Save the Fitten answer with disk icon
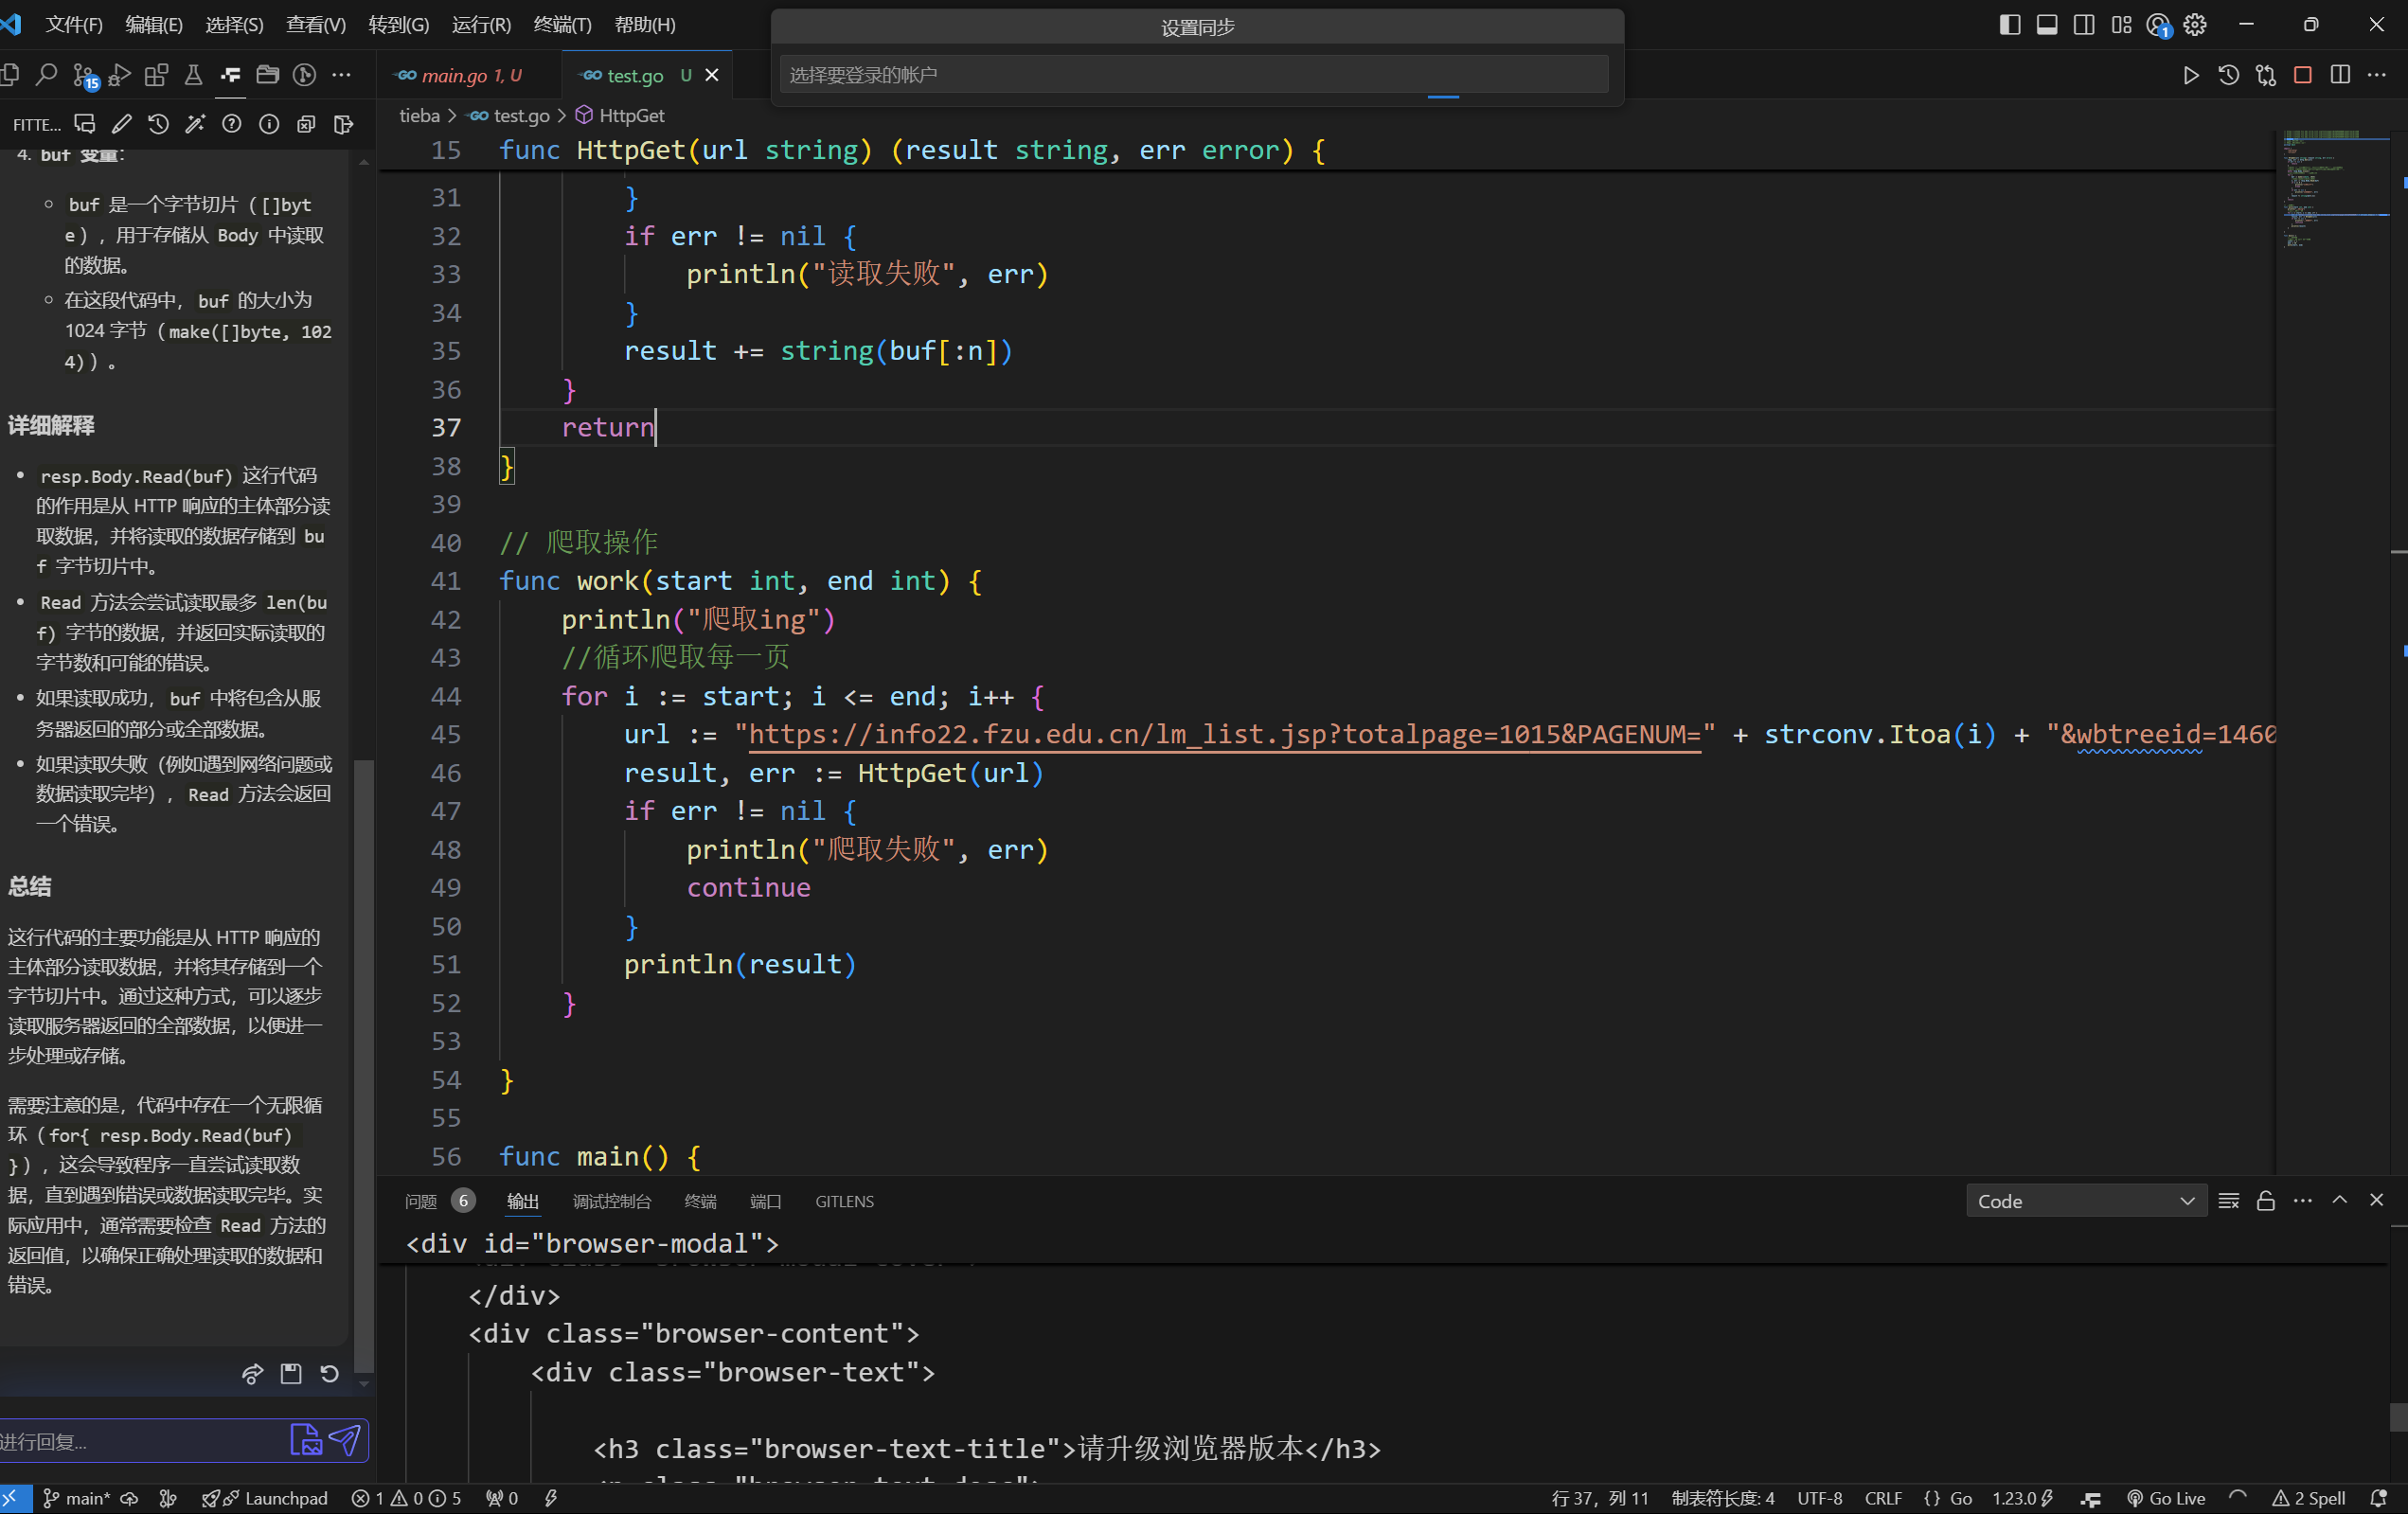This screenshot has width=2408, height=1514. [291, 1374]
